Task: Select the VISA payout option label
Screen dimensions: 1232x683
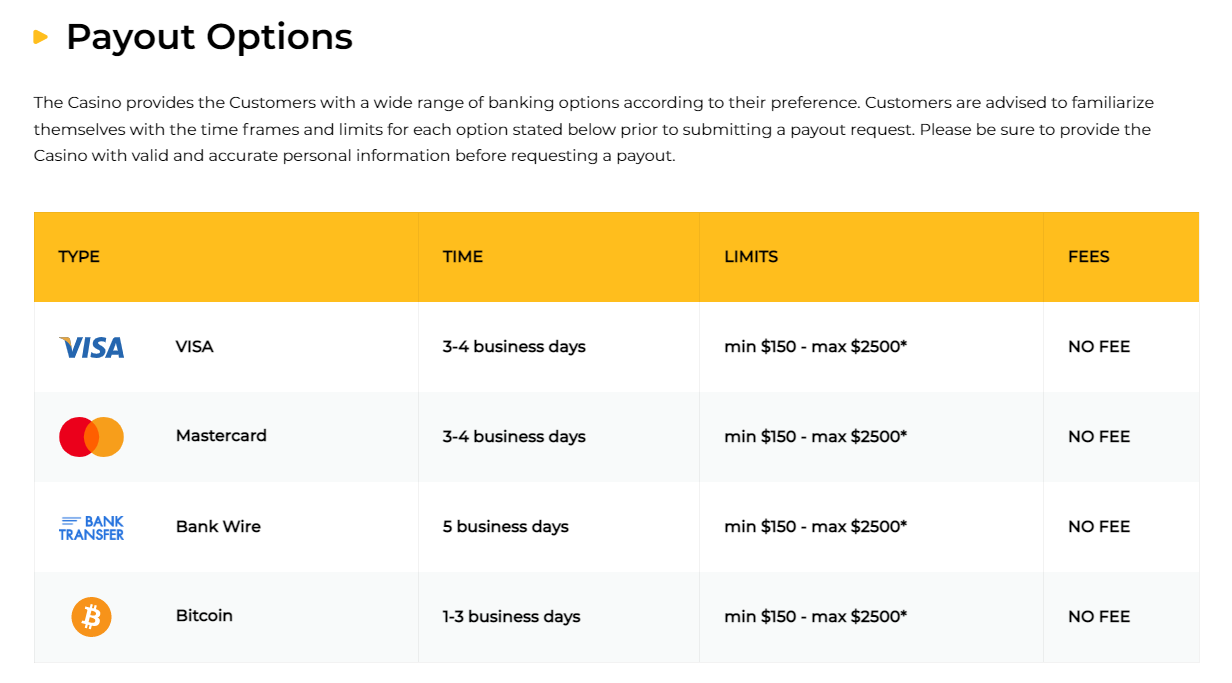Action: coord(195,347)
